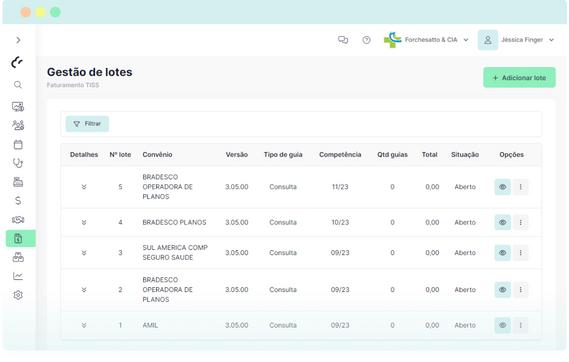Open the inventory boxes icon in the sidebar

[x=18, y=258]
